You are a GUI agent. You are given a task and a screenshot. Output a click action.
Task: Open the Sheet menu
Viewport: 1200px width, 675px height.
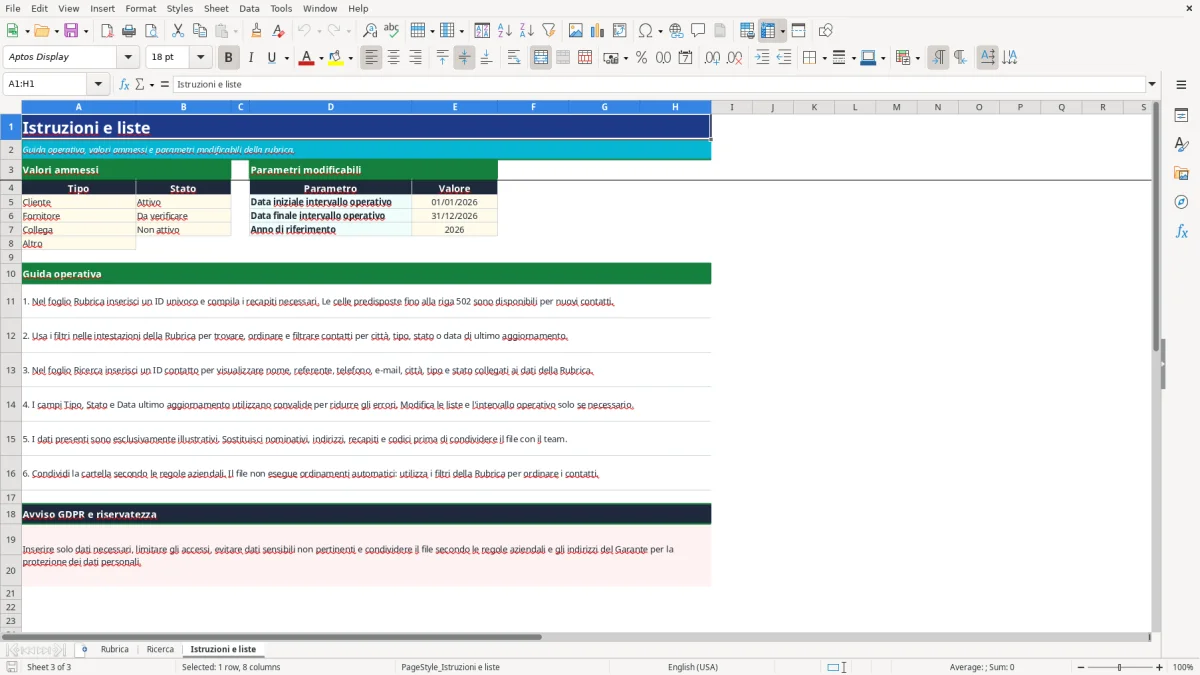pyautogui.click(x=216, y=8)
